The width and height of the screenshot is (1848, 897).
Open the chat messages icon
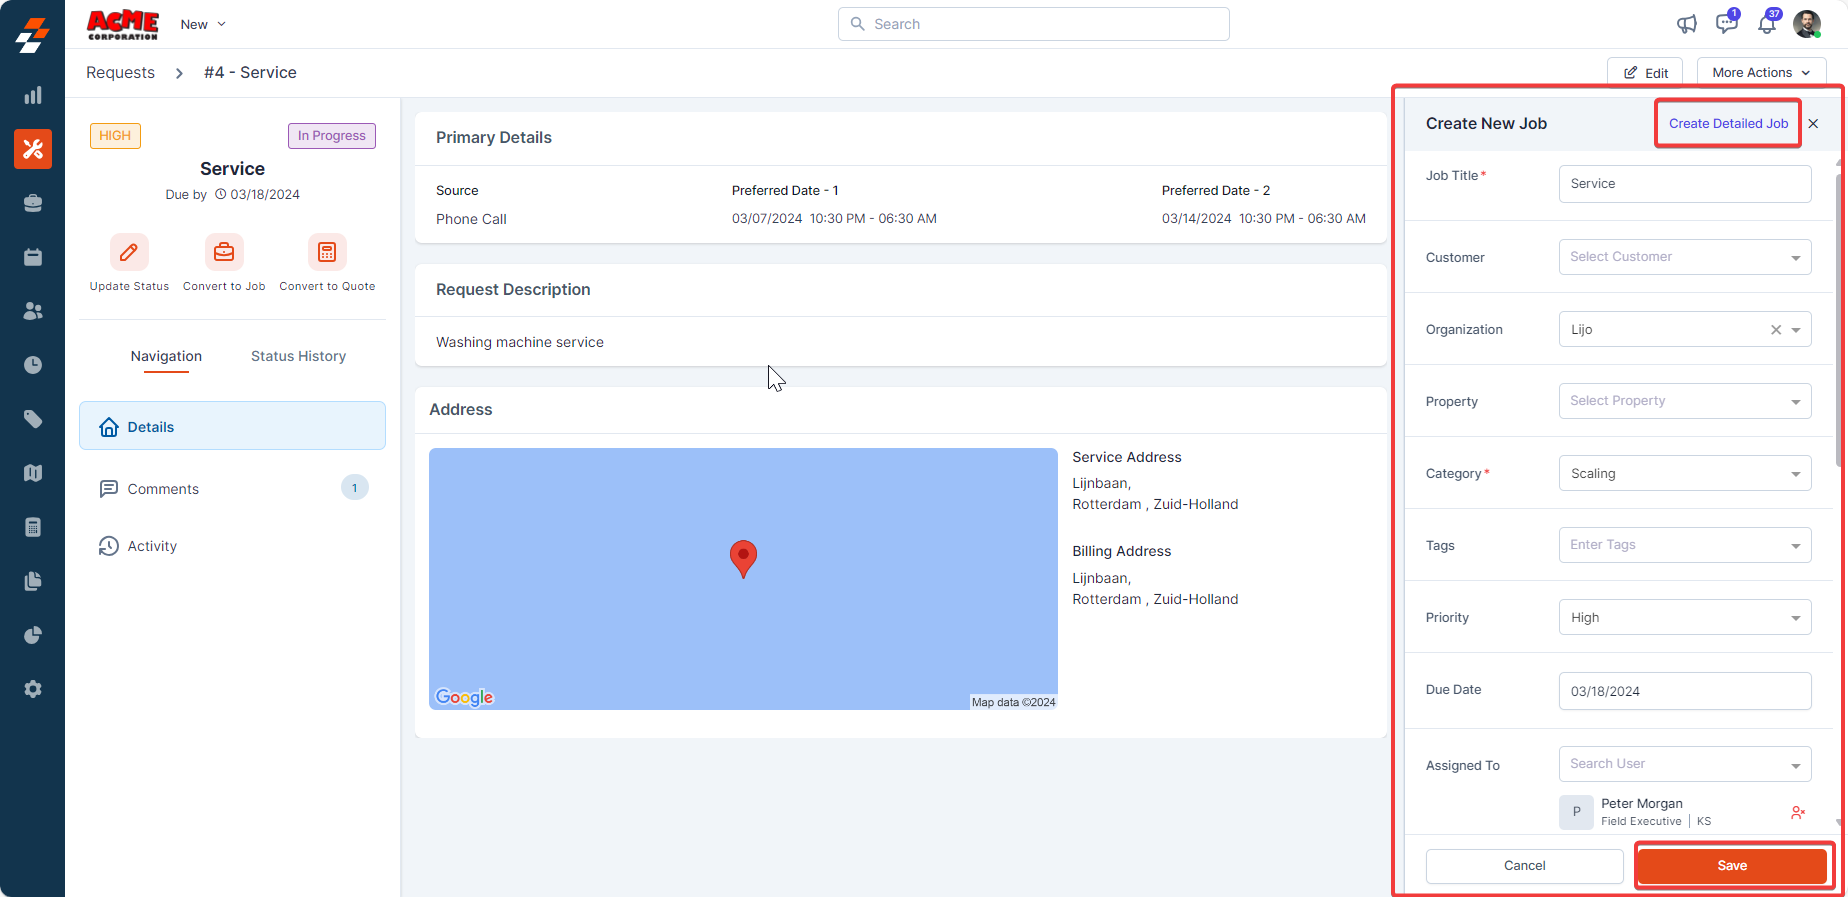[1726, 24]
